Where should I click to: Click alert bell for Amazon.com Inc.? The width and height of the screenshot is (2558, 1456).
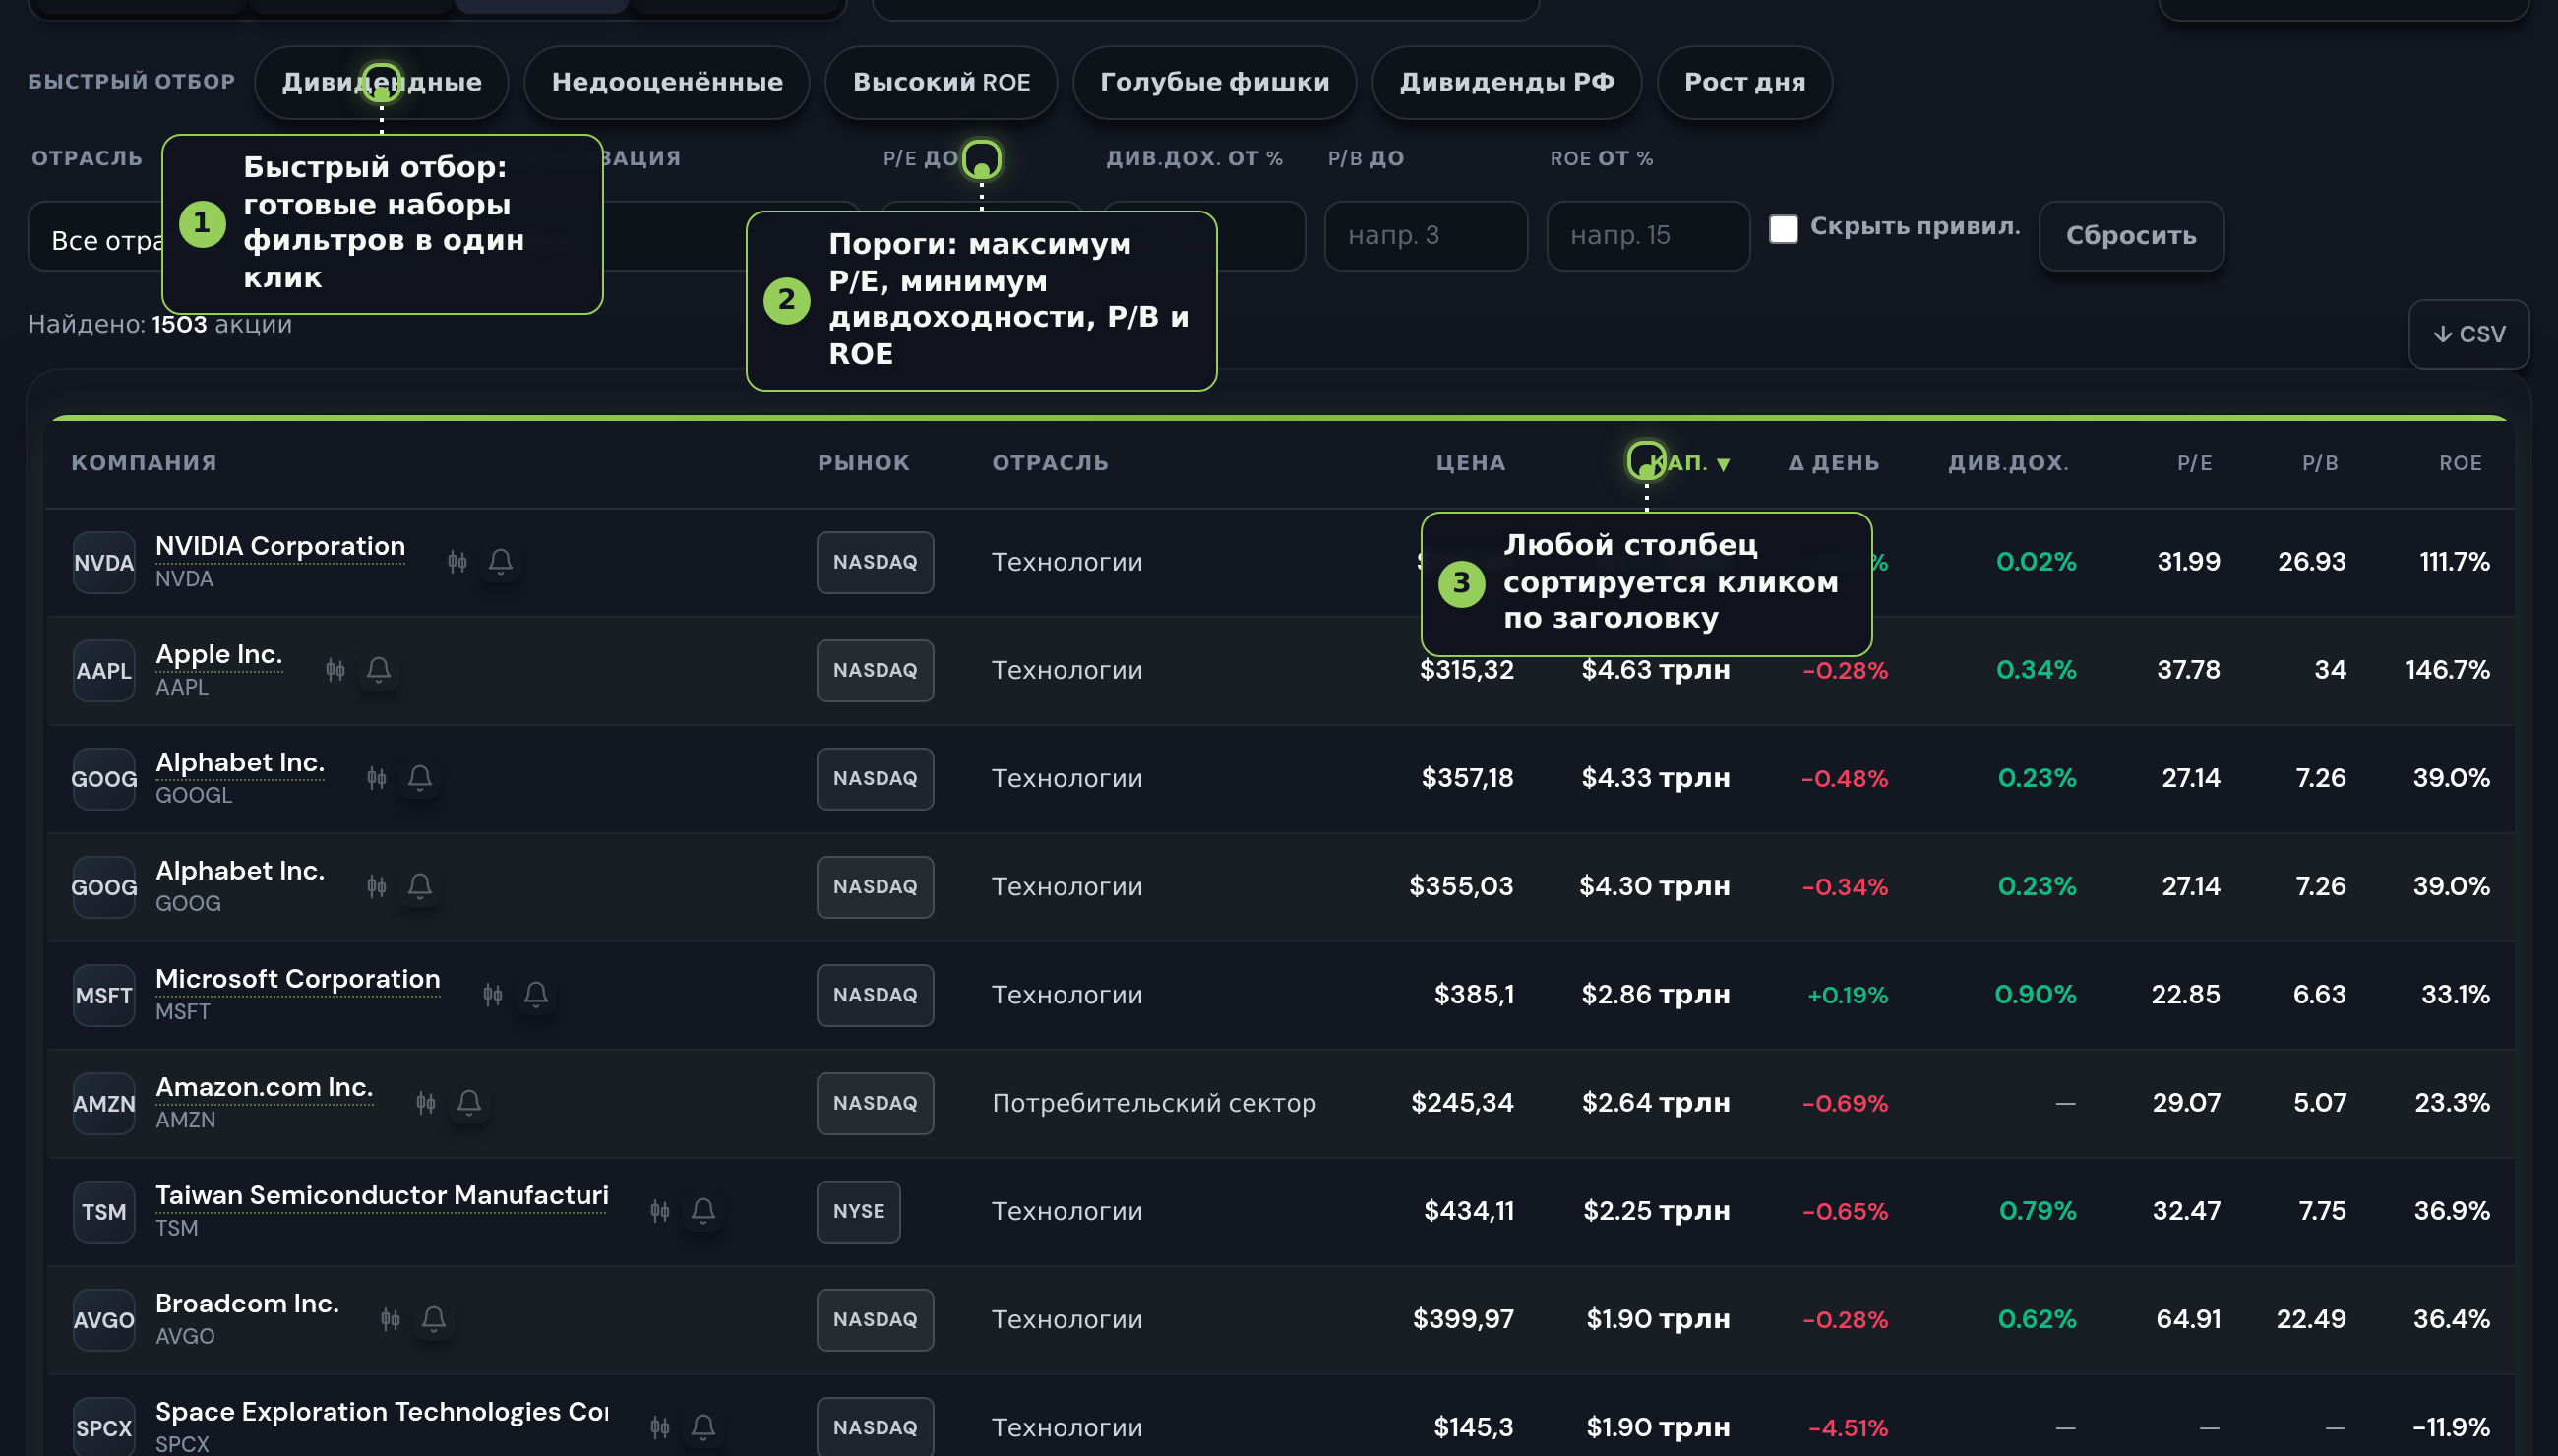[x=469, y=1103]
